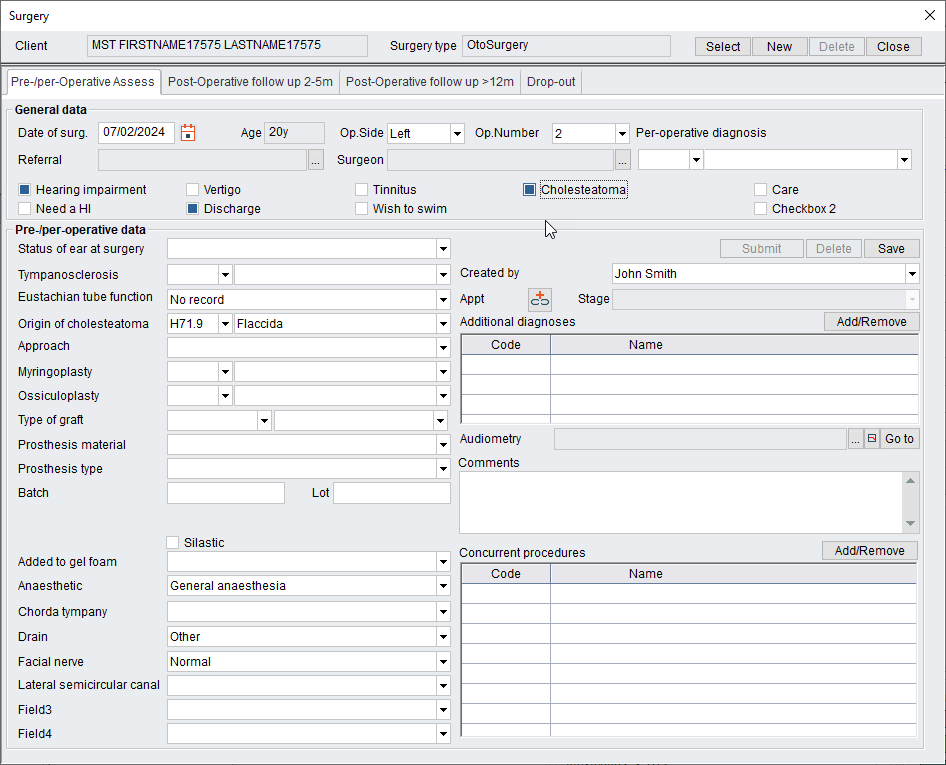The height and width of the screenshot is (765, 946).
Task: Open the Prosthesis type dropdown
Action: tap(443, 469)
